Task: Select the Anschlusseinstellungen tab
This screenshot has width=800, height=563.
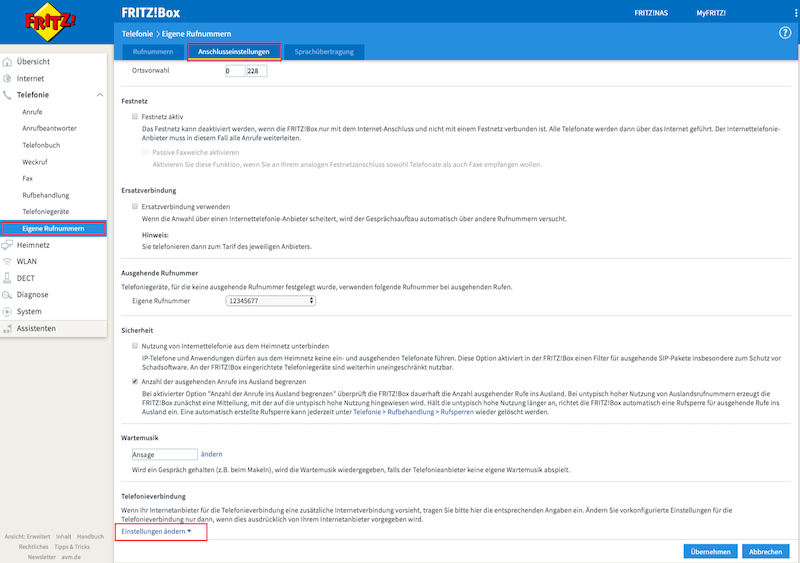Action: [x=234, y=52]
